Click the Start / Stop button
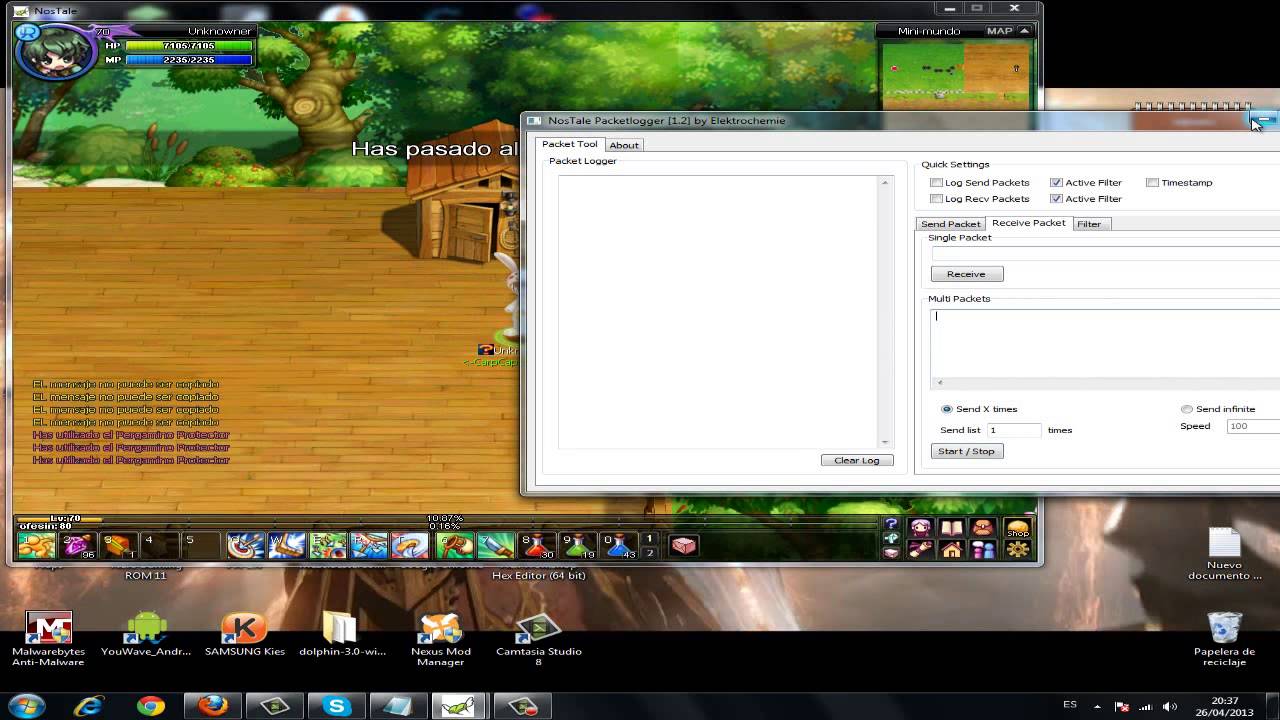1280x720 pixels. pos(966,451)
